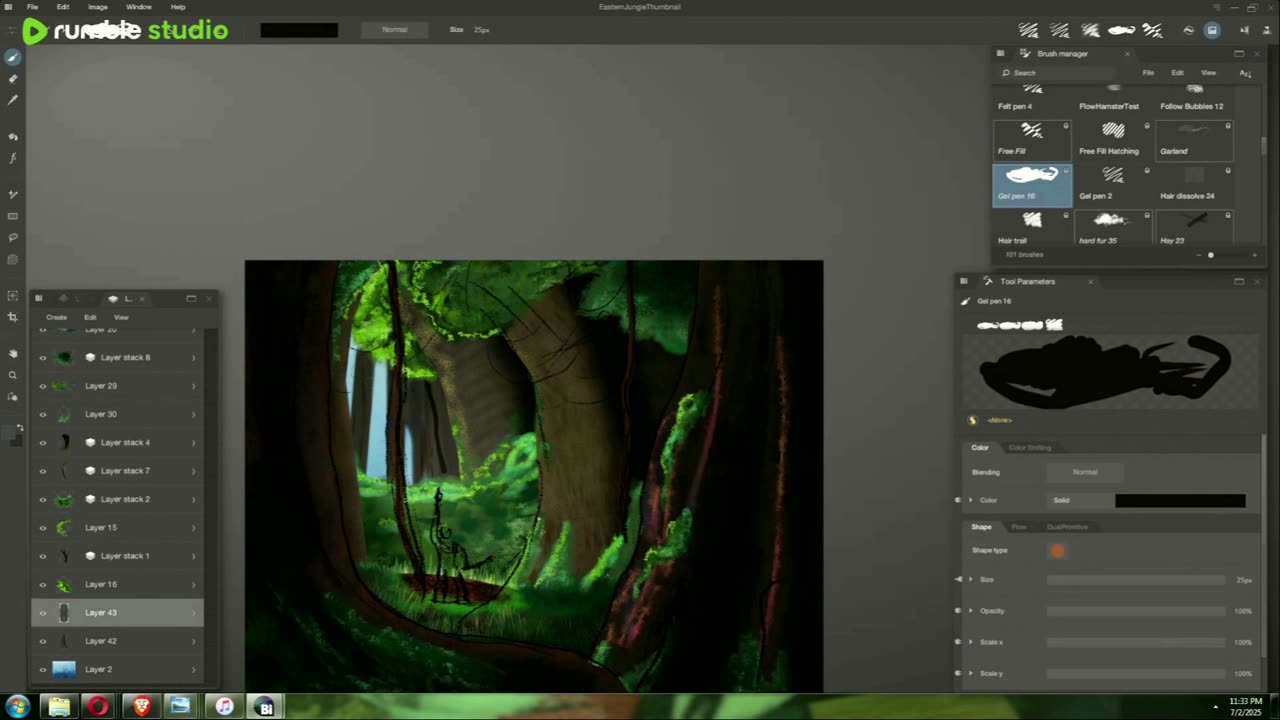This screenshot has width=1280, height=720.
Task: Open the File menu in Brush manager
Action: tap(1148, 73)
